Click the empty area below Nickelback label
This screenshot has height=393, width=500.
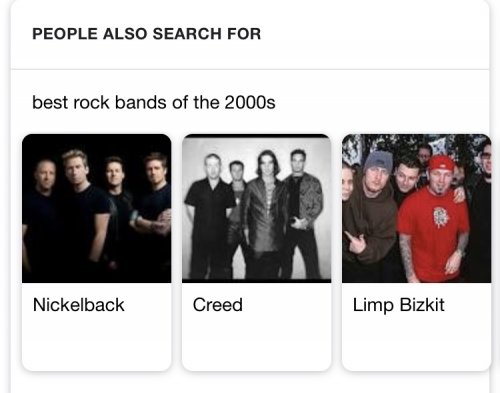pos(97,343)
